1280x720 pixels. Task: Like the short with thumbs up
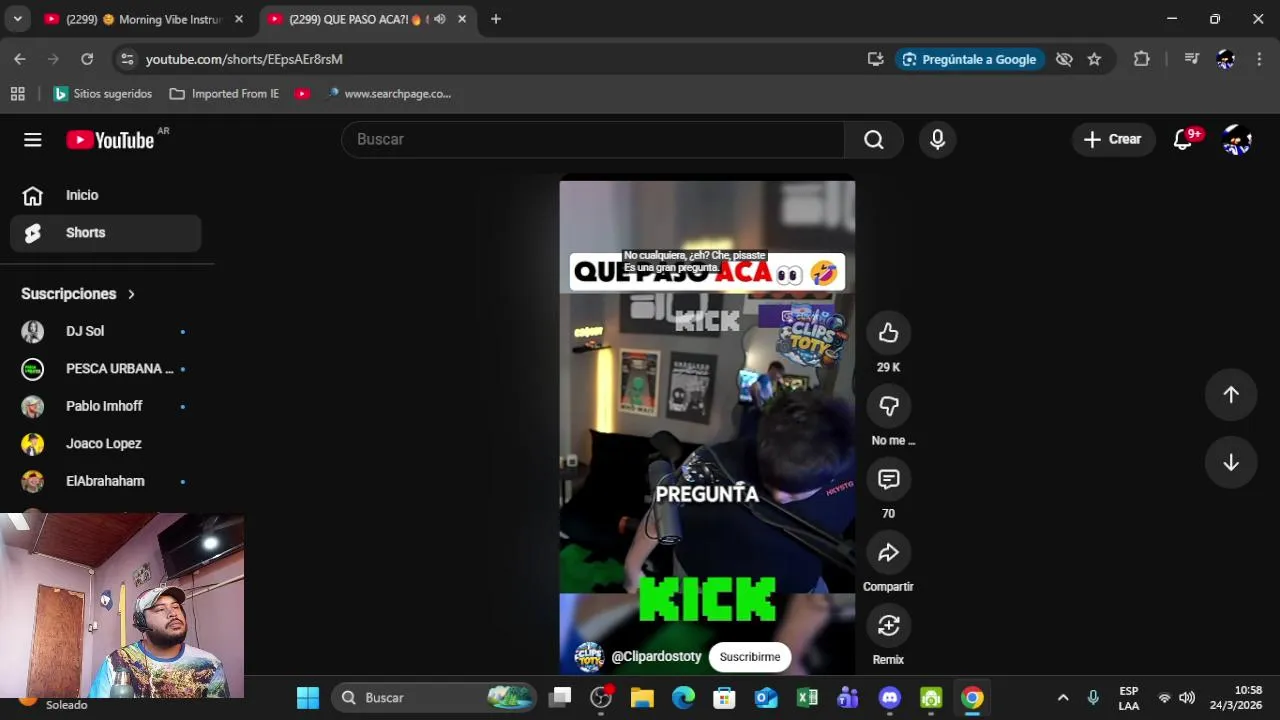888,334
